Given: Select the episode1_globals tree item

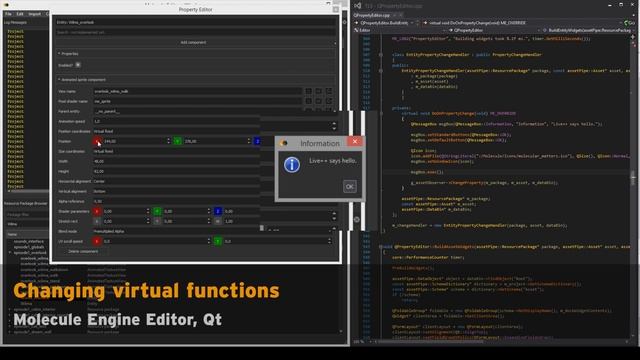Looking at the screenshot, I should (x=29, y=247).
